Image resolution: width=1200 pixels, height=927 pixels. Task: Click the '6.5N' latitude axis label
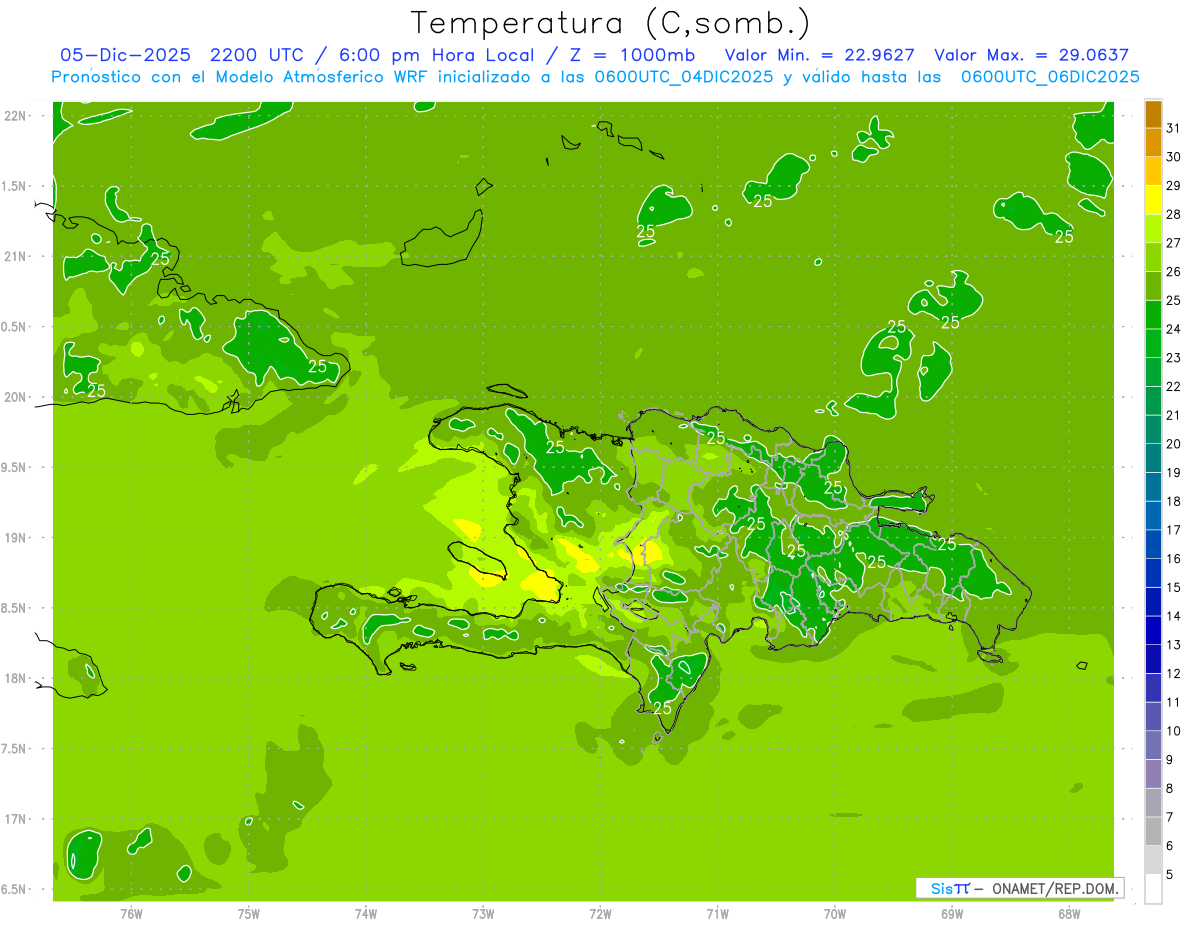coord(15,889)
